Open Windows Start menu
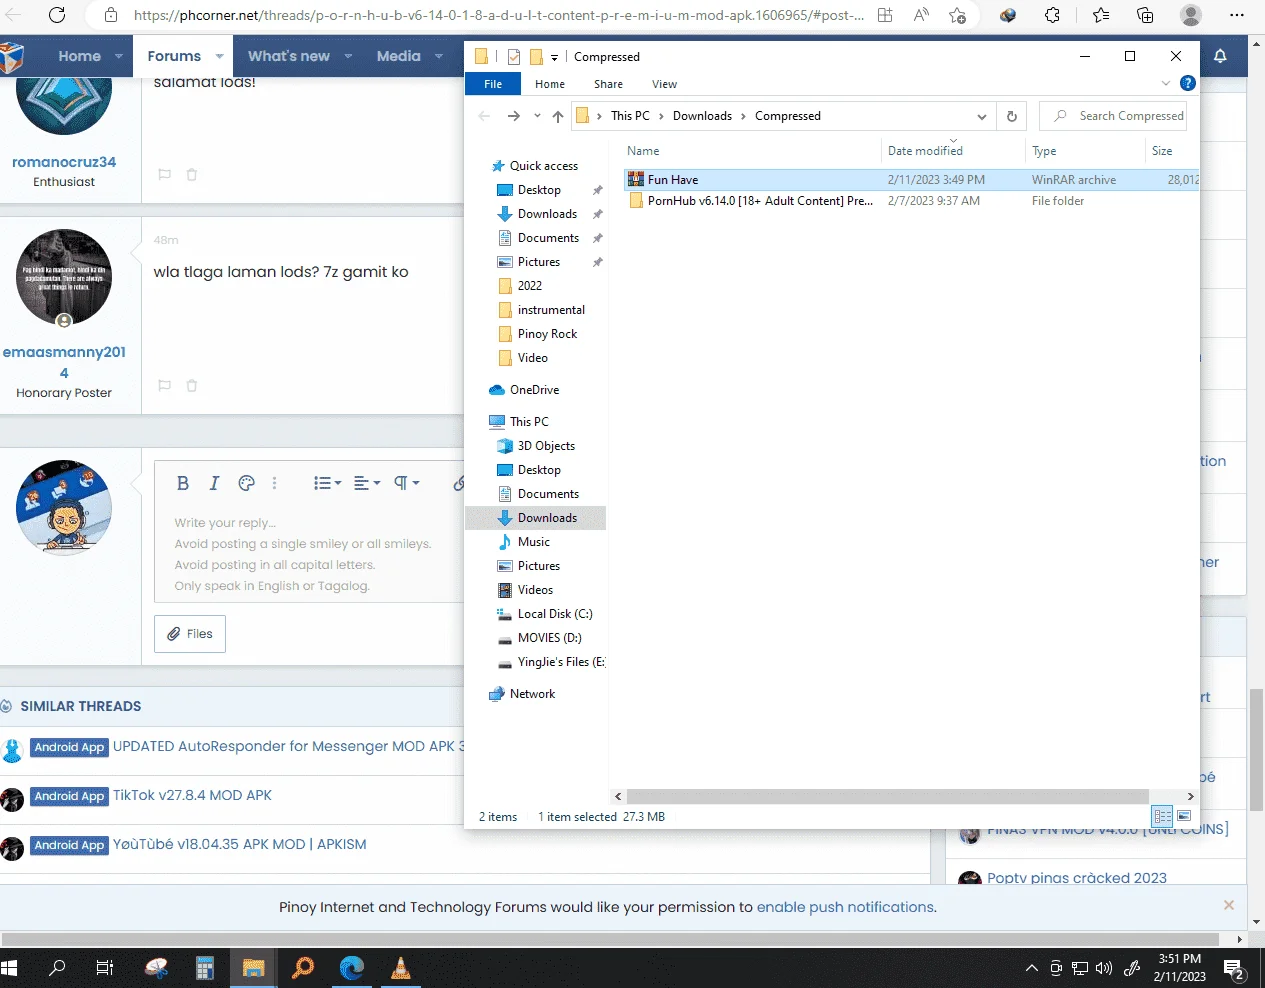Image resolution: width=1265 pixels, height=988 pixels. [x=10, y=967]
